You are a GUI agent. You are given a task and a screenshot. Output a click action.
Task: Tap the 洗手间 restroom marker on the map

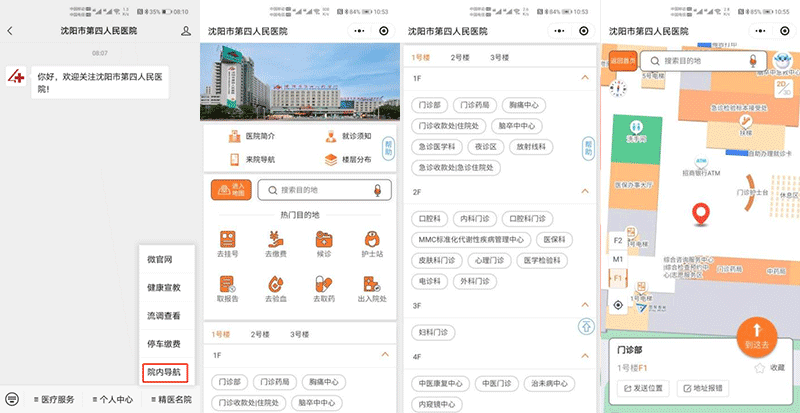[x=636, y=127]
